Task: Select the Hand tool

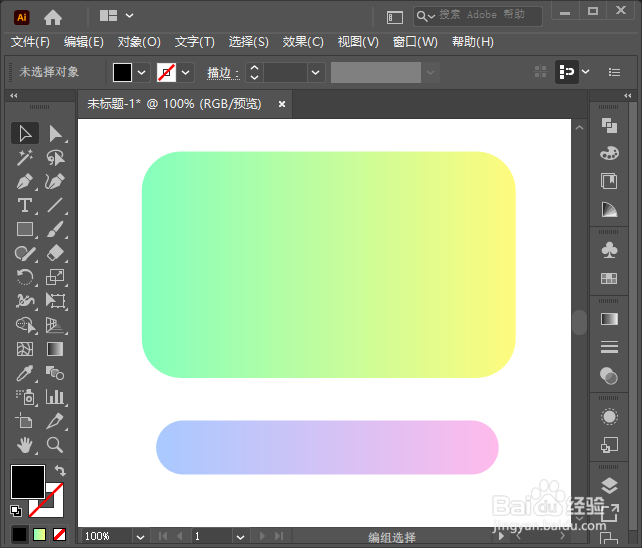Action: point(25,445)
